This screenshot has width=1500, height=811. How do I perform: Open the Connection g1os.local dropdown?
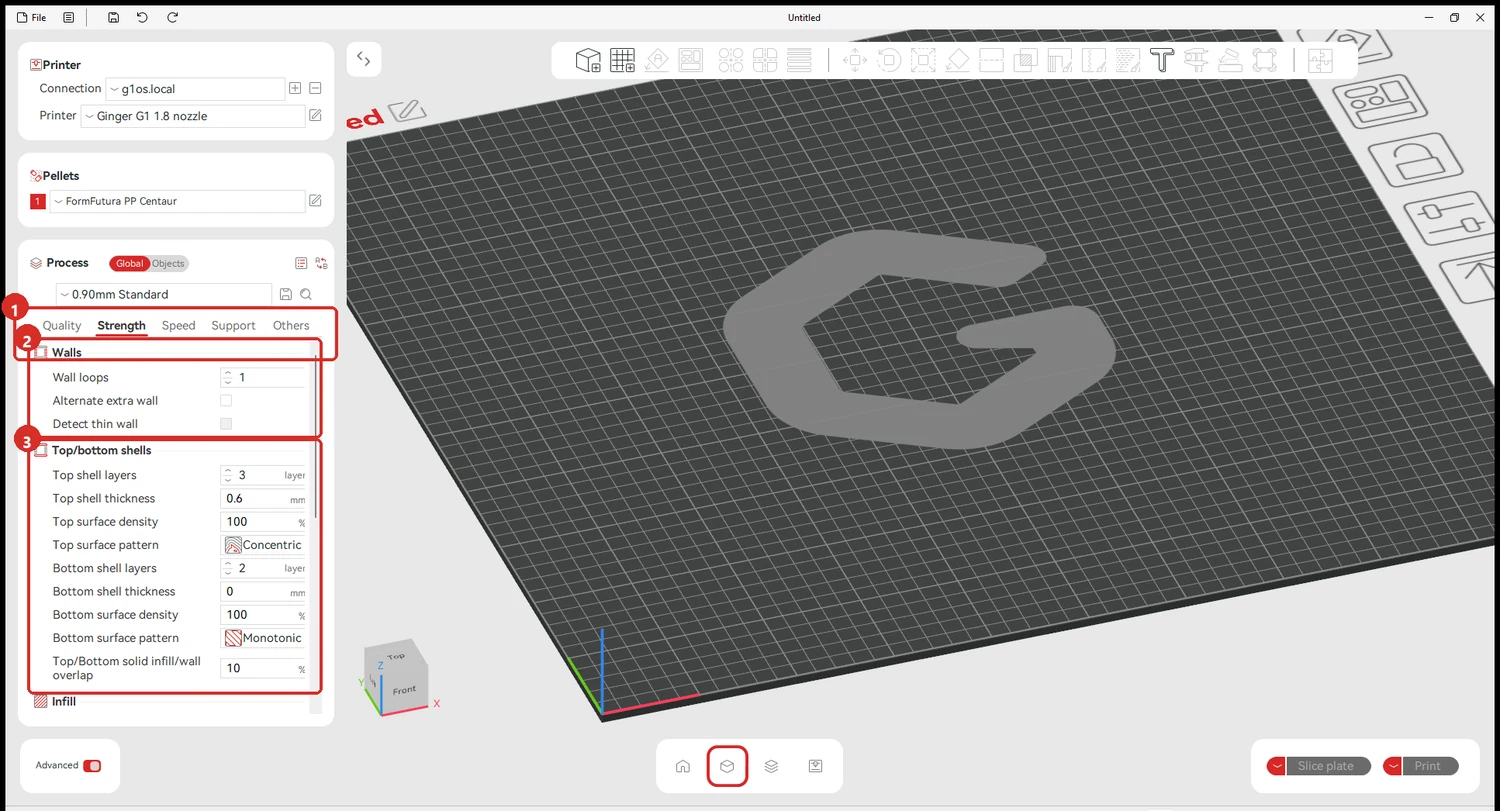pyautogui.click(x=195, y=89)
